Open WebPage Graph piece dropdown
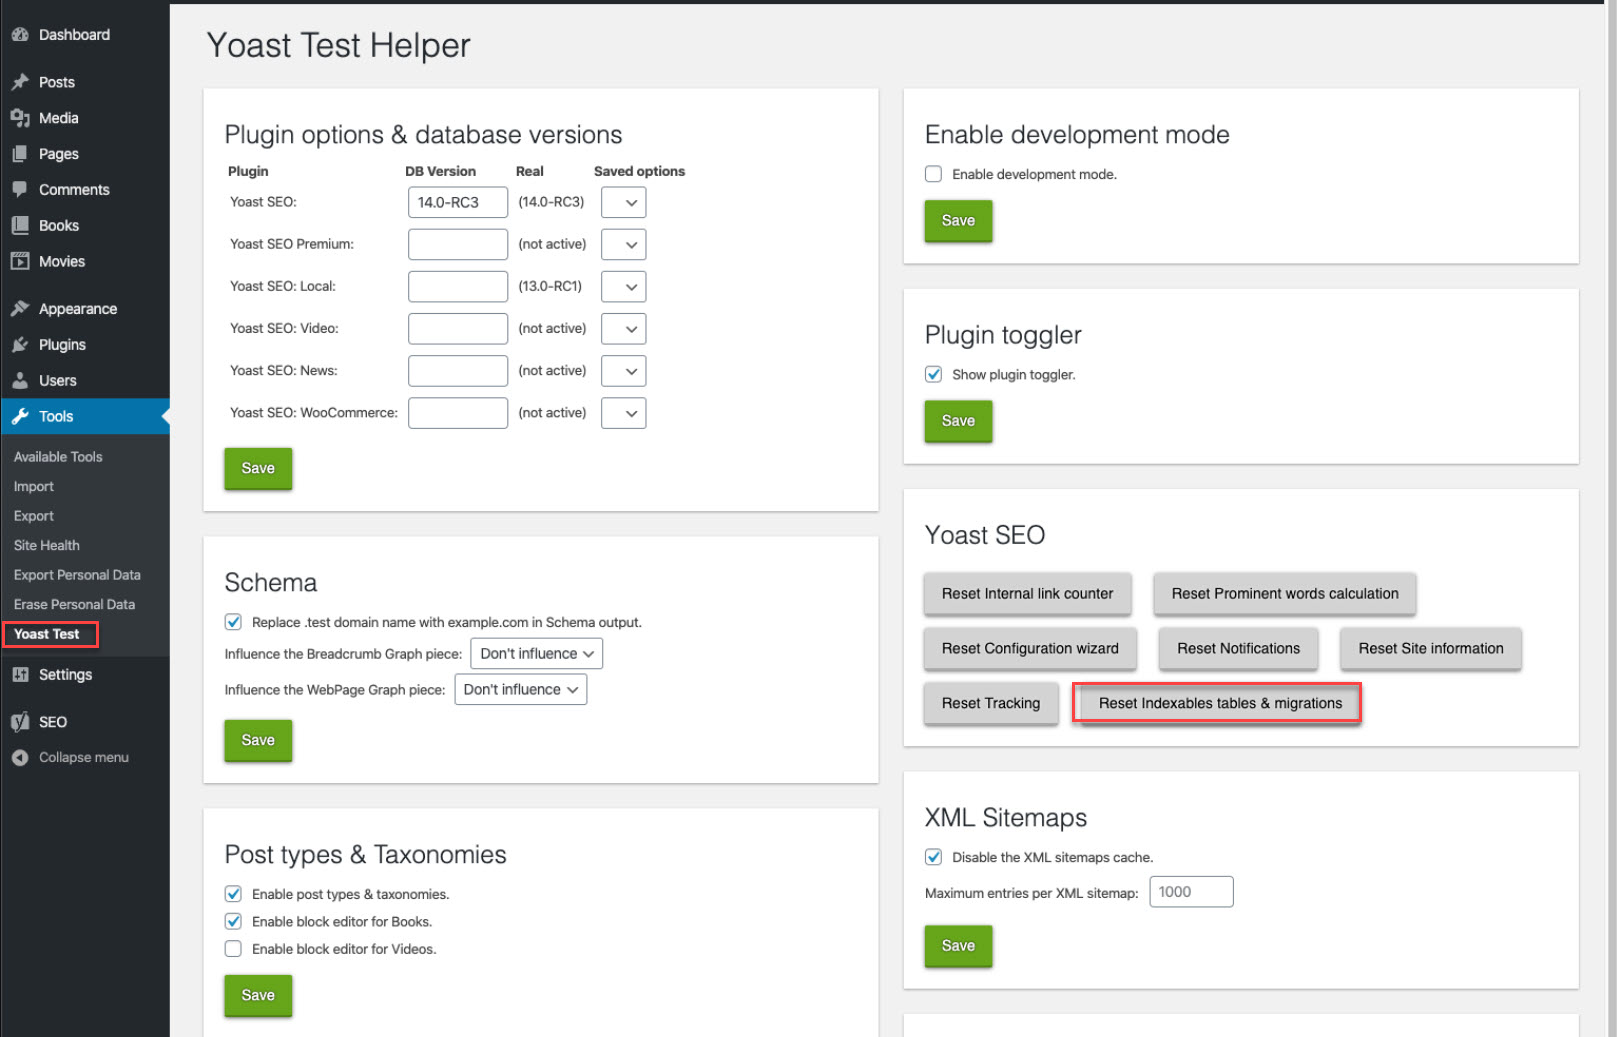Viewport: 1617px width, 1037px height. click(520, 690)
